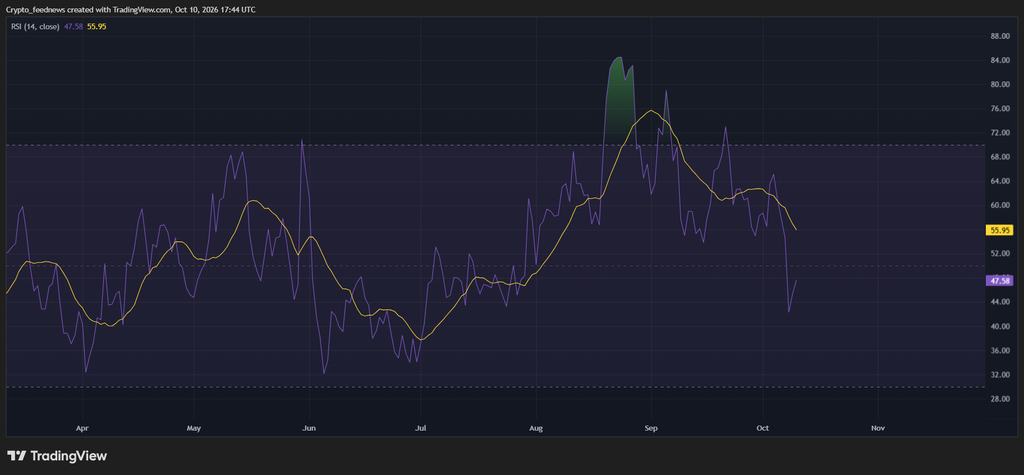Click the 52.00 axis label

[x=1000, y=254]
